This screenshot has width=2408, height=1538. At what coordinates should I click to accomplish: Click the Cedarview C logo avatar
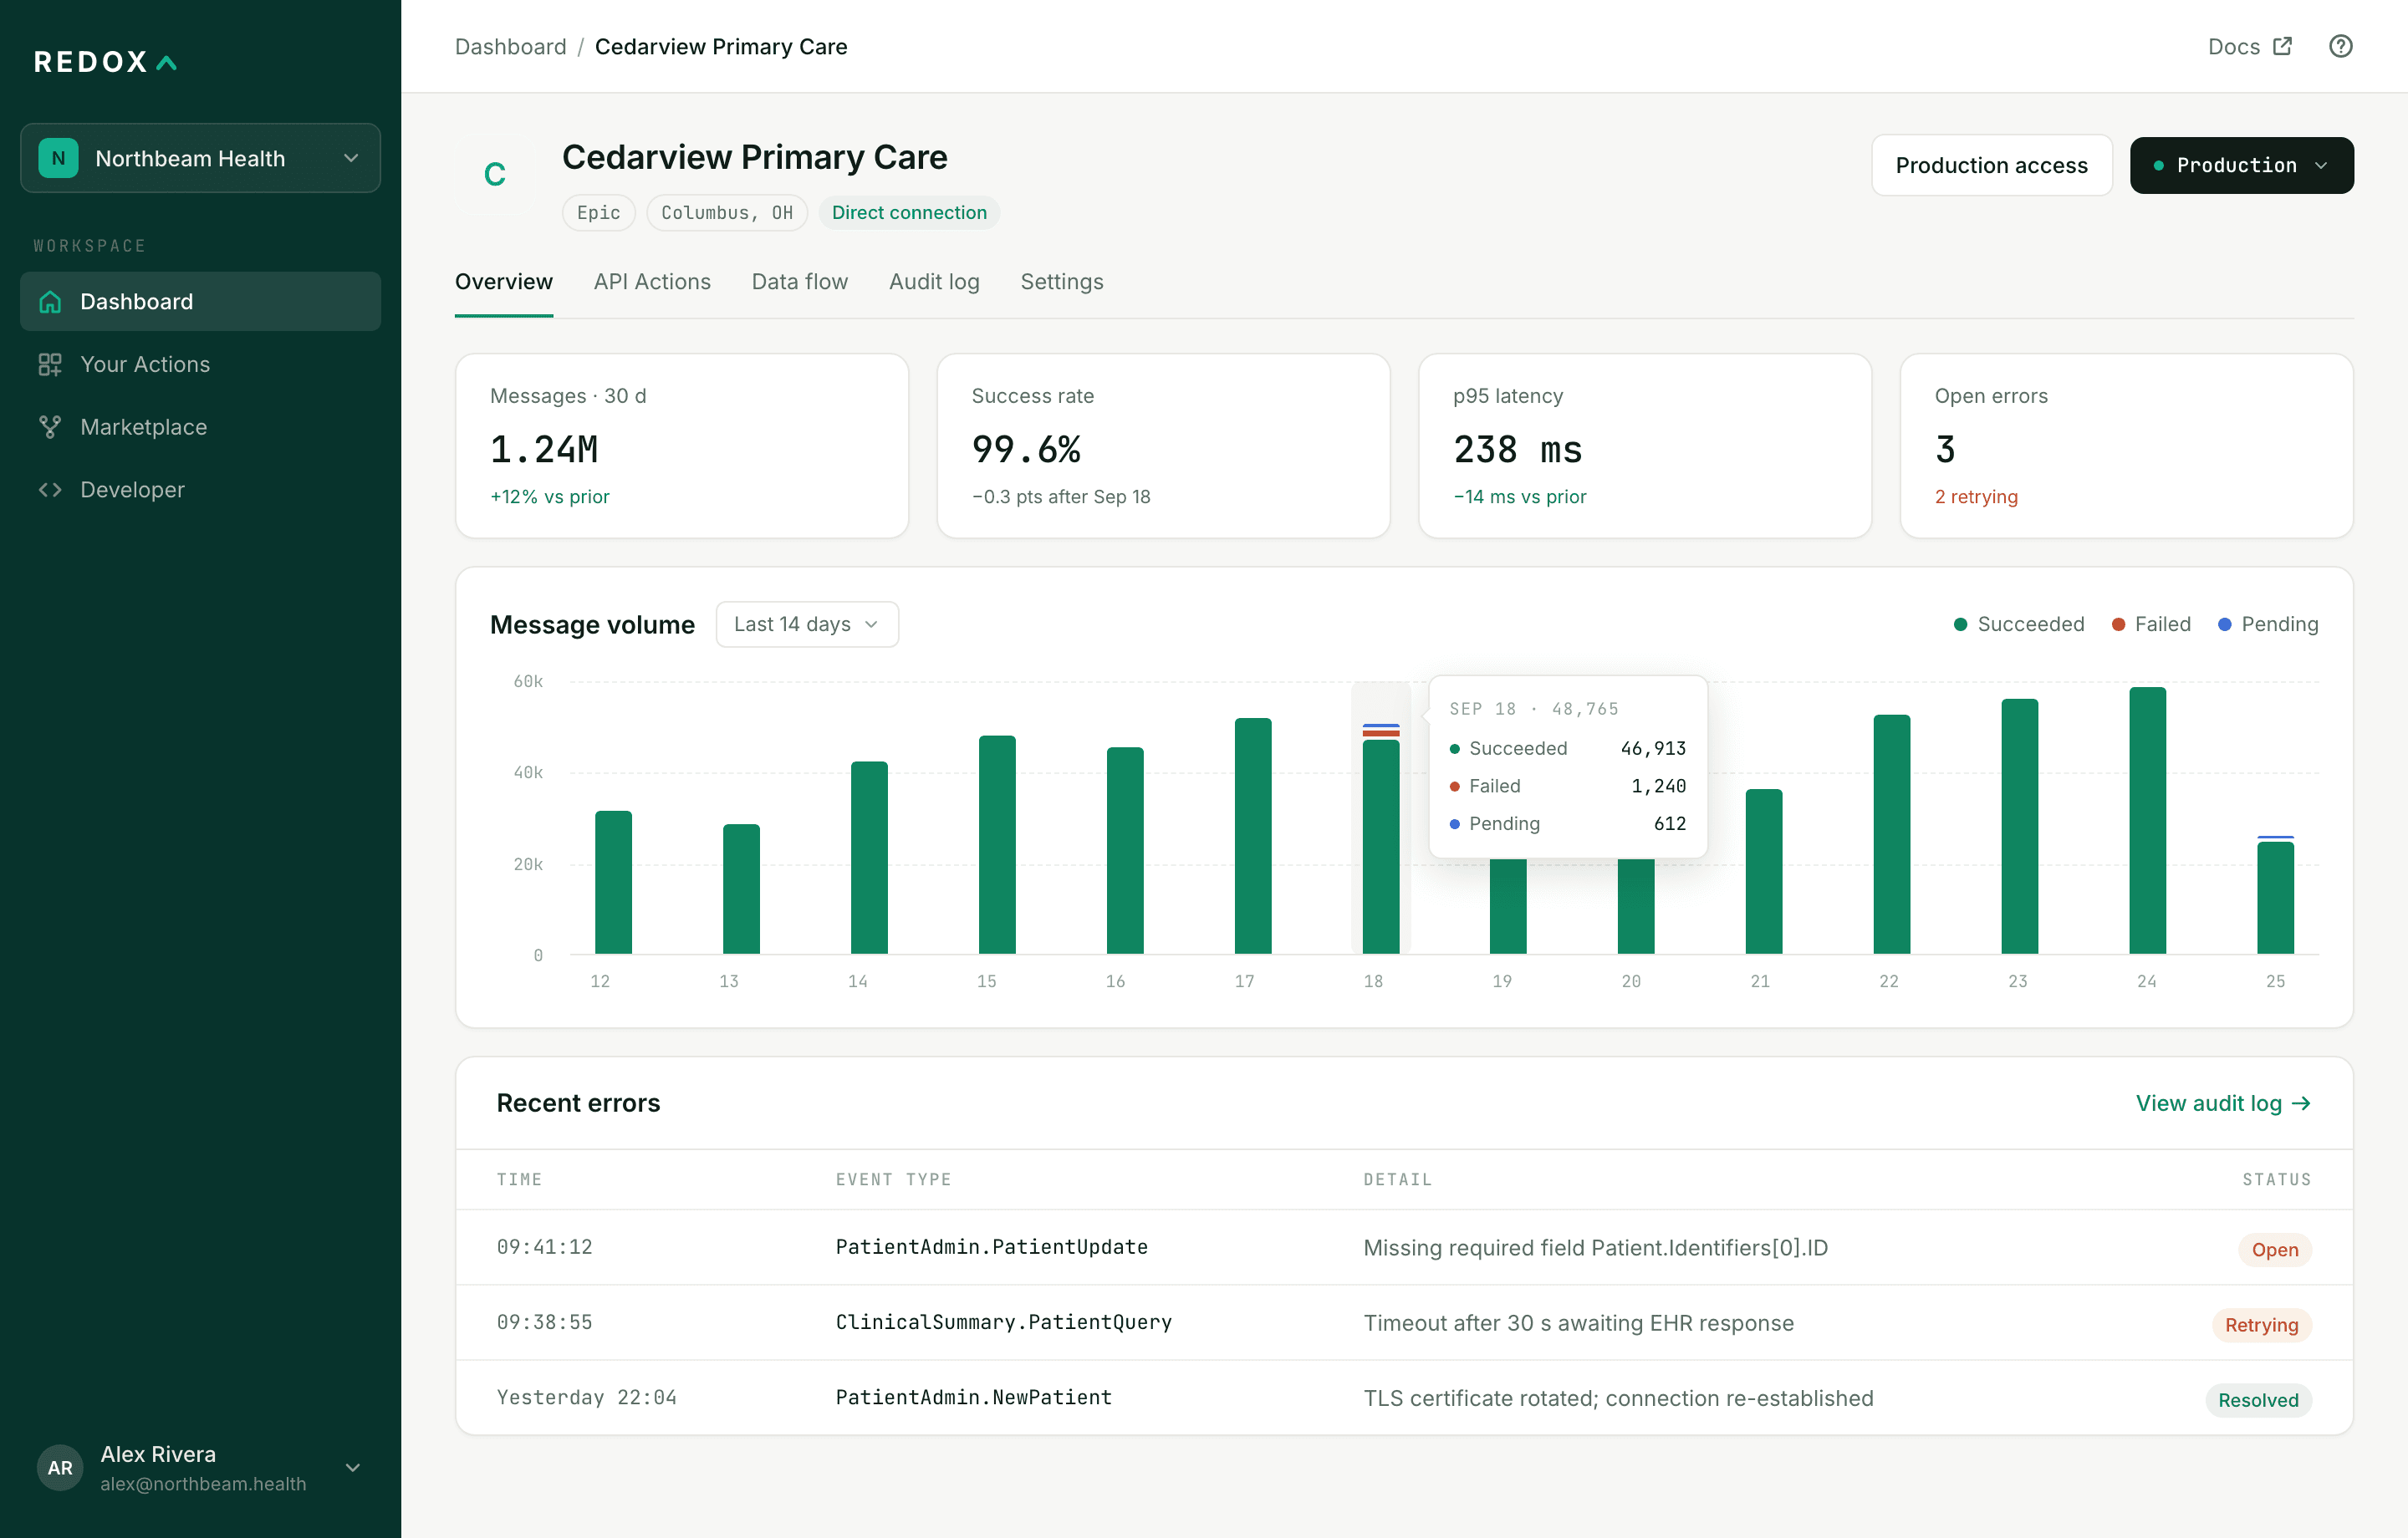pos(495,175)
